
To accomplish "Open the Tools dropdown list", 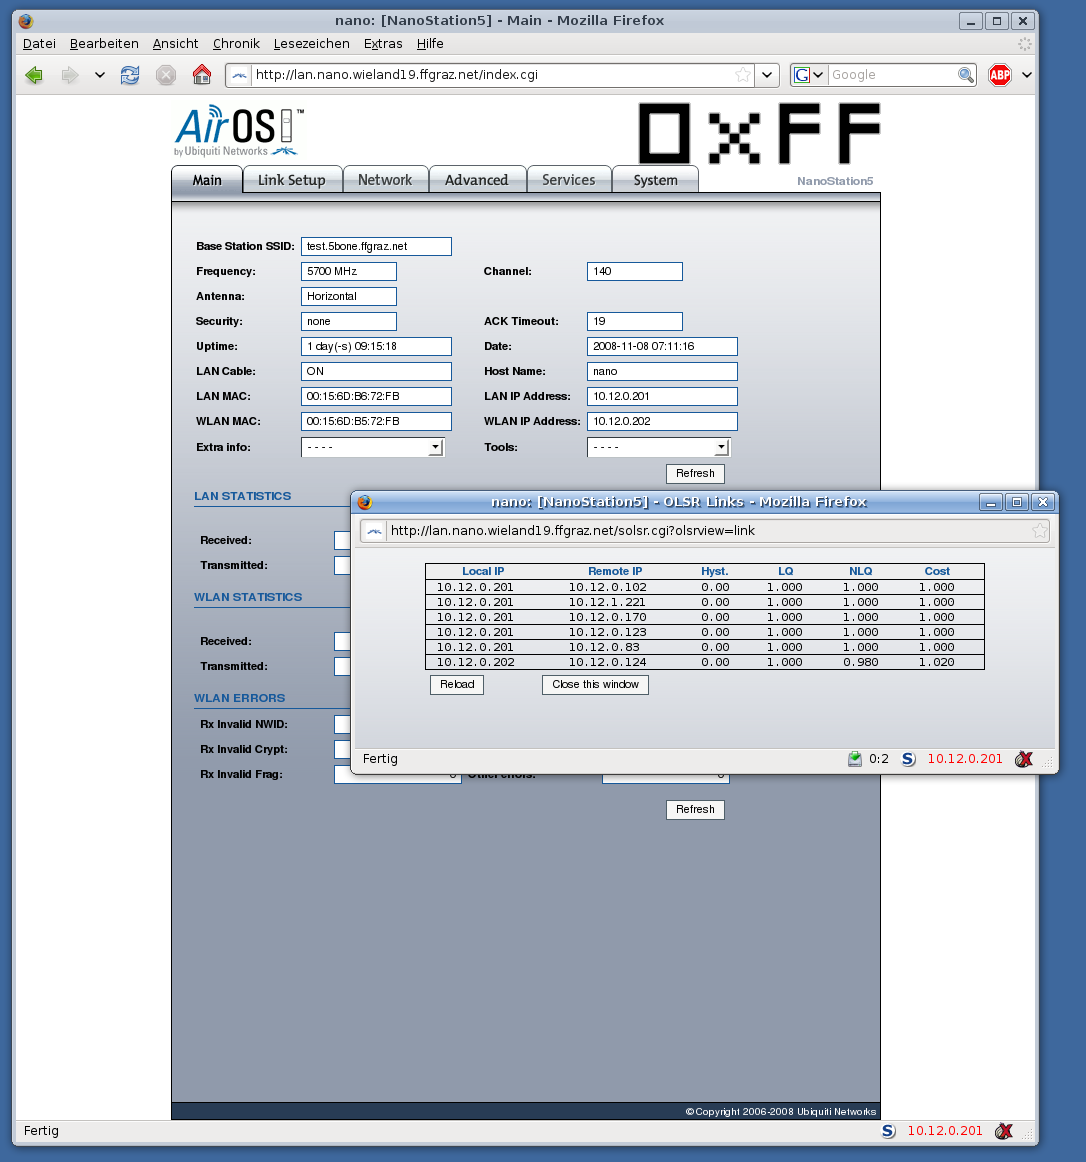I will [721, 448].
